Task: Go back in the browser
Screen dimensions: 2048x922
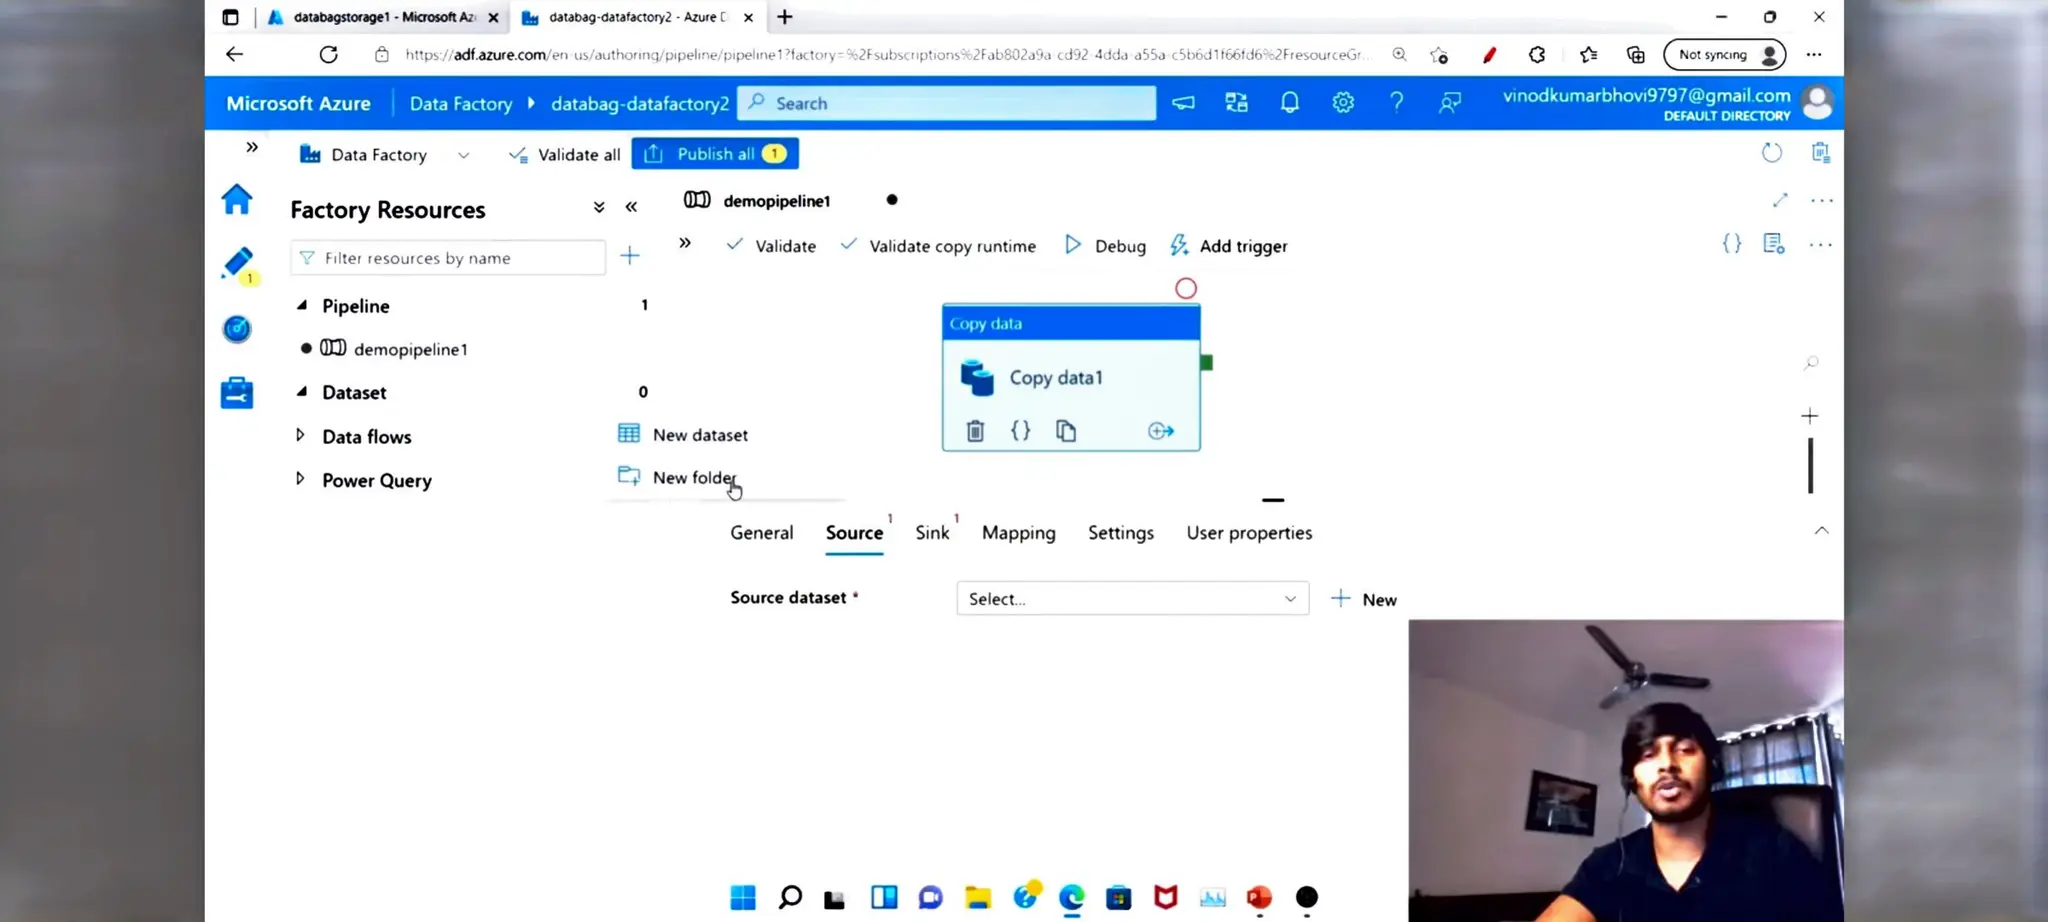Action: [x=234, y=55]
